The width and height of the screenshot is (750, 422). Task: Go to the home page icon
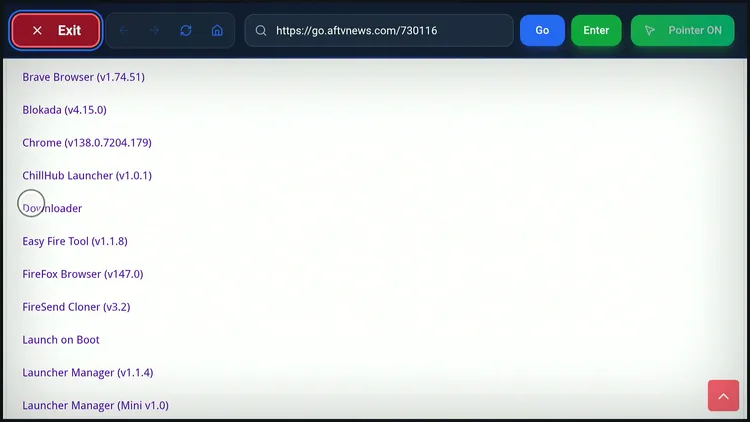click(217, 31)
